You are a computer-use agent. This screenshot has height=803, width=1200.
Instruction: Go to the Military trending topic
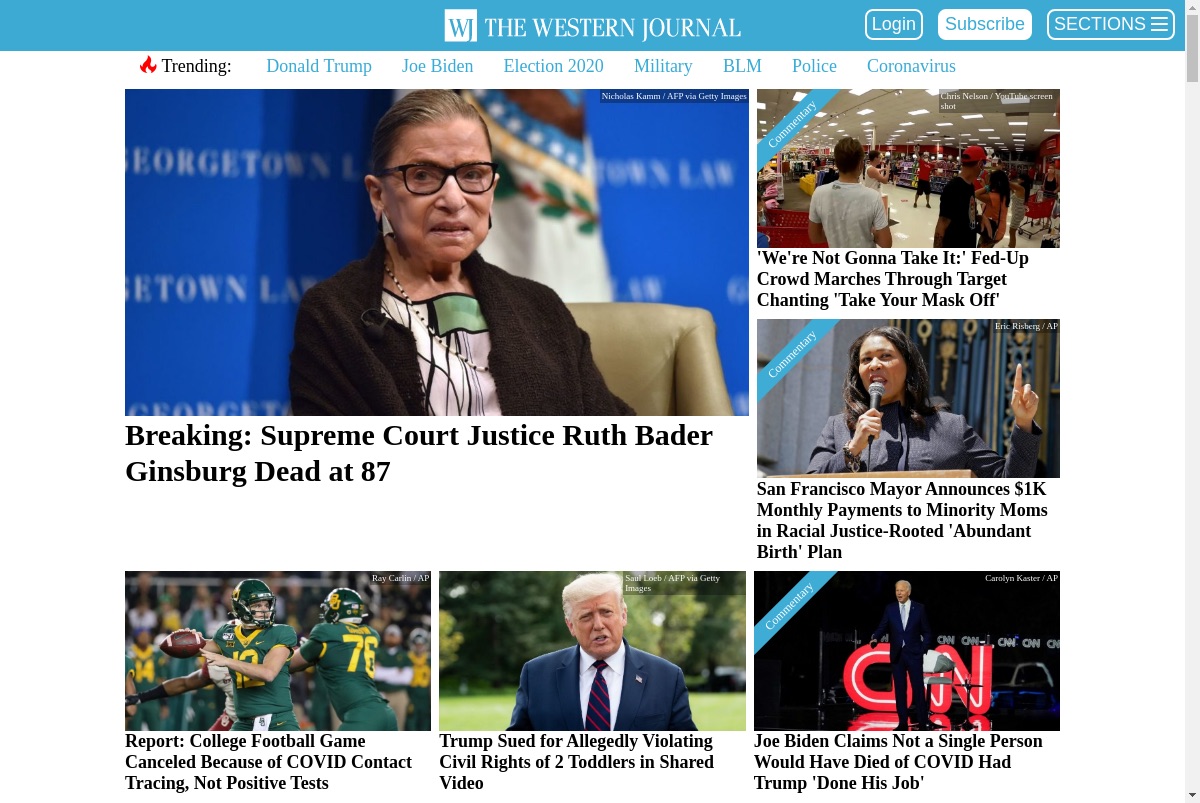tap(663, 66)
